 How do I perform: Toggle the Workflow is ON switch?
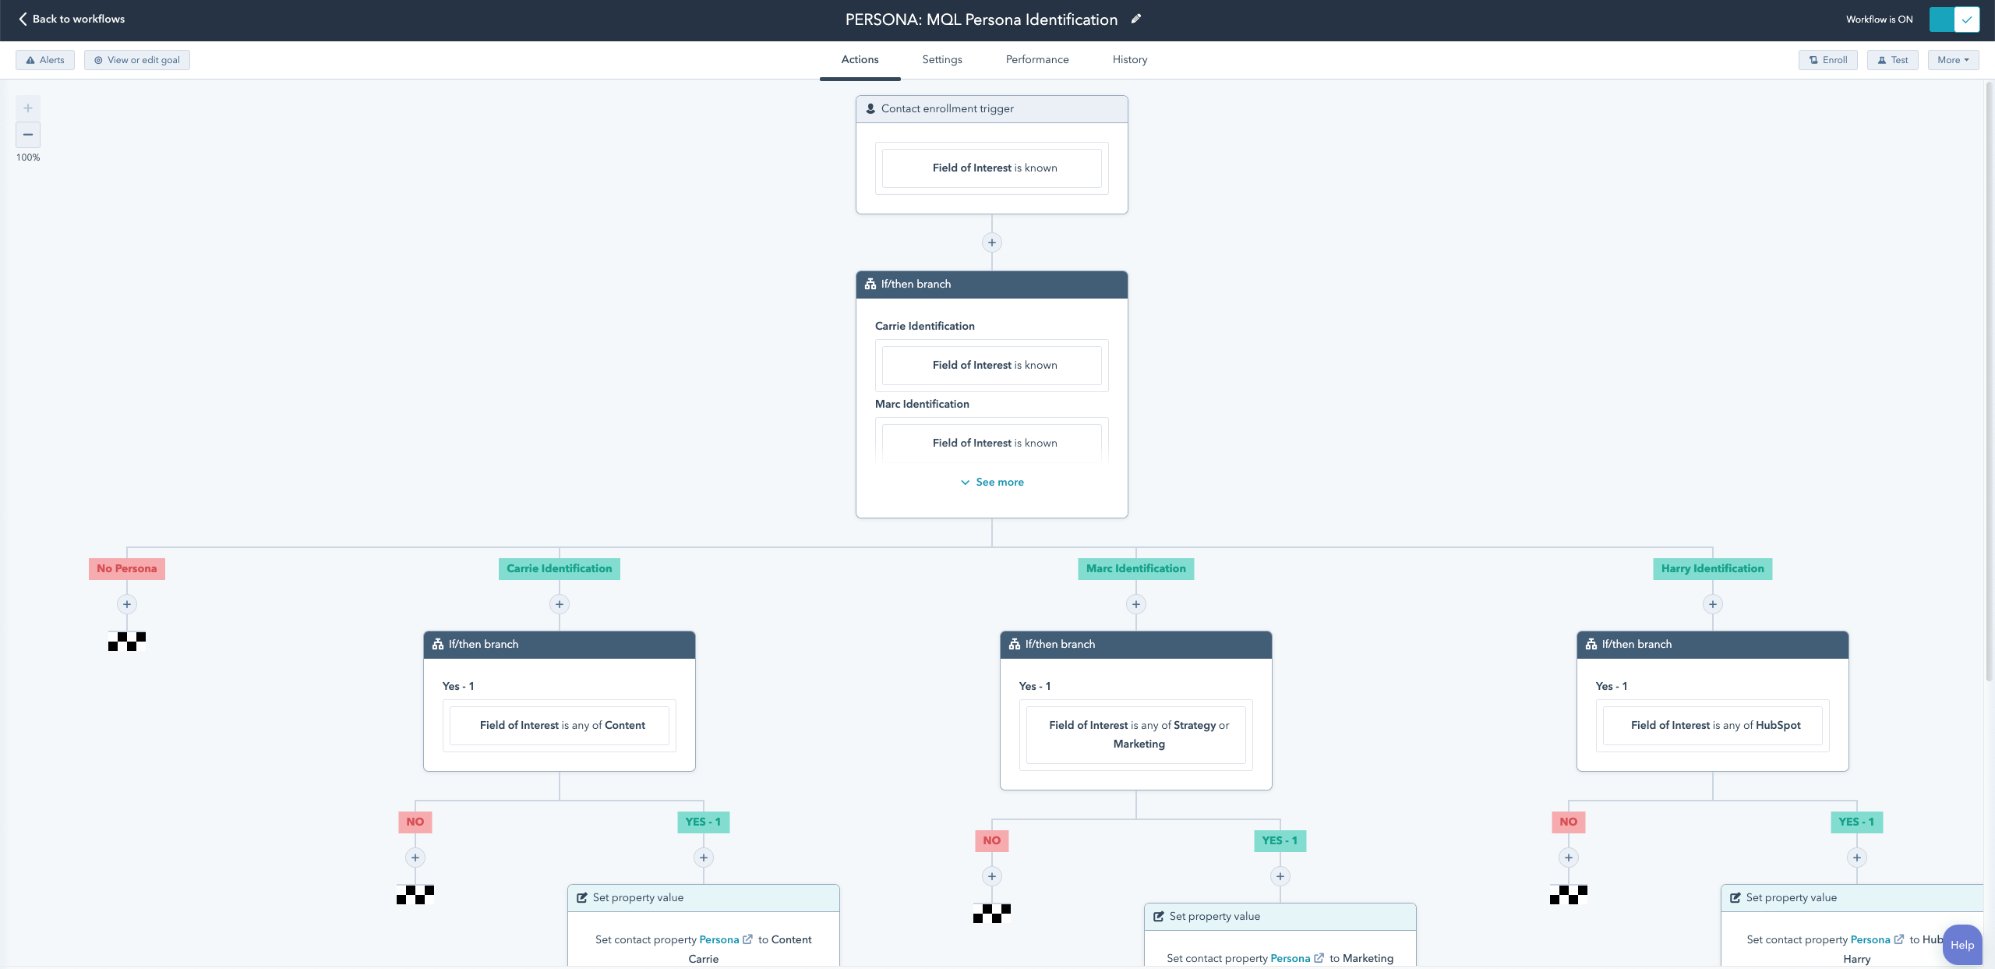(1954, 19)
